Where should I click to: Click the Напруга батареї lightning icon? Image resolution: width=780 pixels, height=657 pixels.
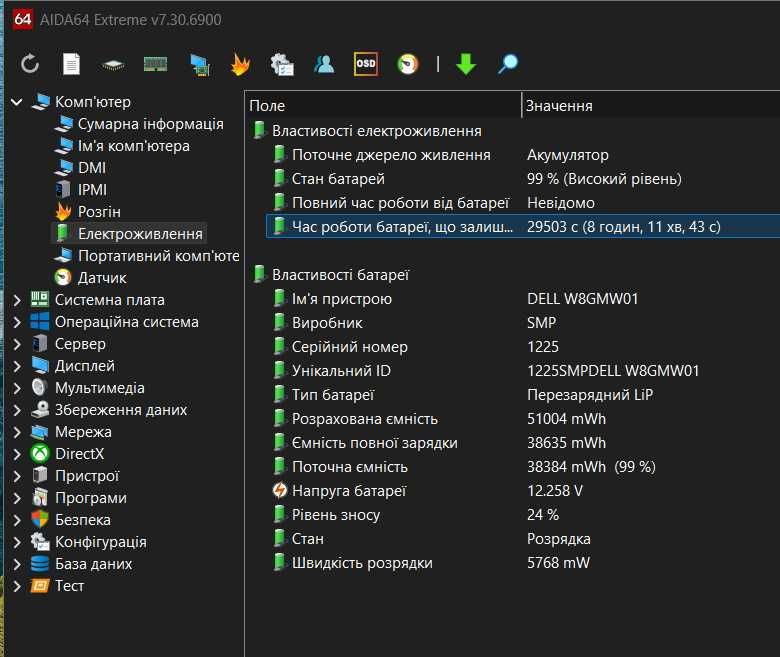point(280,490)
